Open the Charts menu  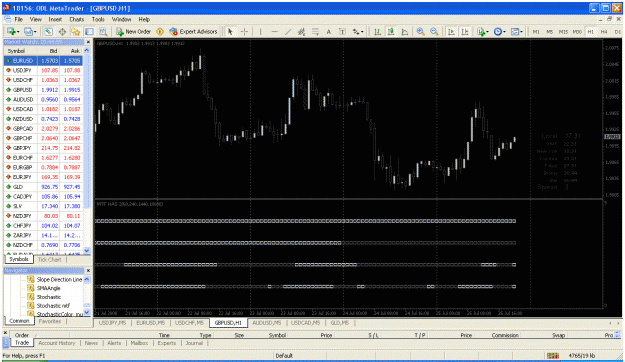point(77,19)
